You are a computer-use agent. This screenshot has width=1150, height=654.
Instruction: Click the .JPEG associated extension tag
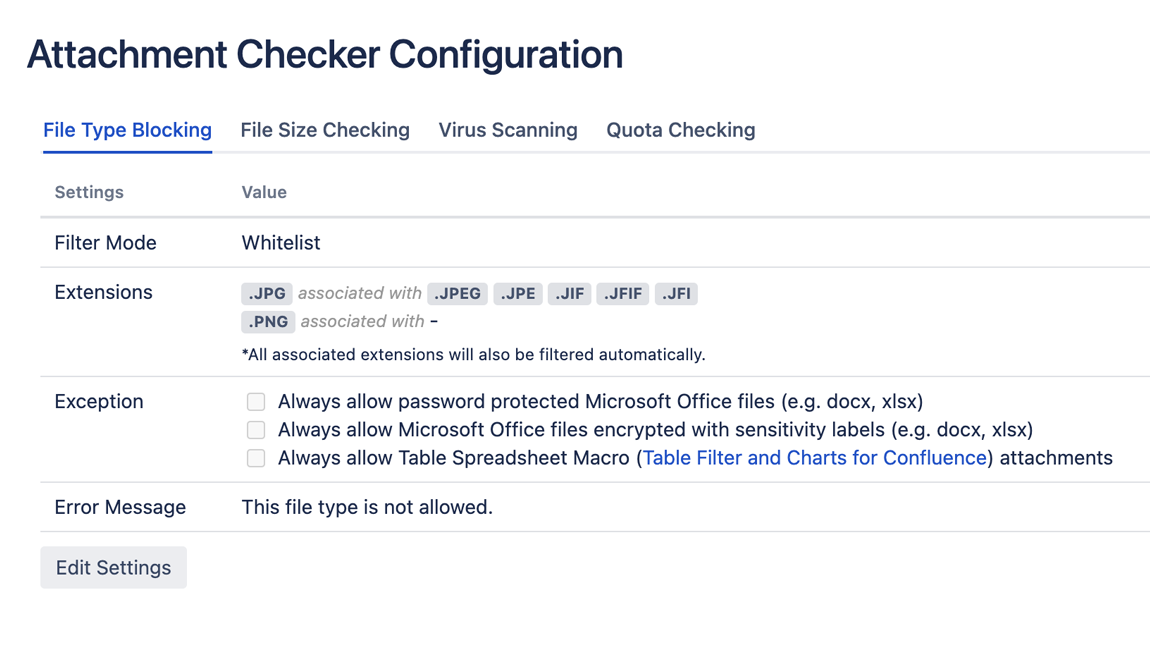click(x=457, y=294)
